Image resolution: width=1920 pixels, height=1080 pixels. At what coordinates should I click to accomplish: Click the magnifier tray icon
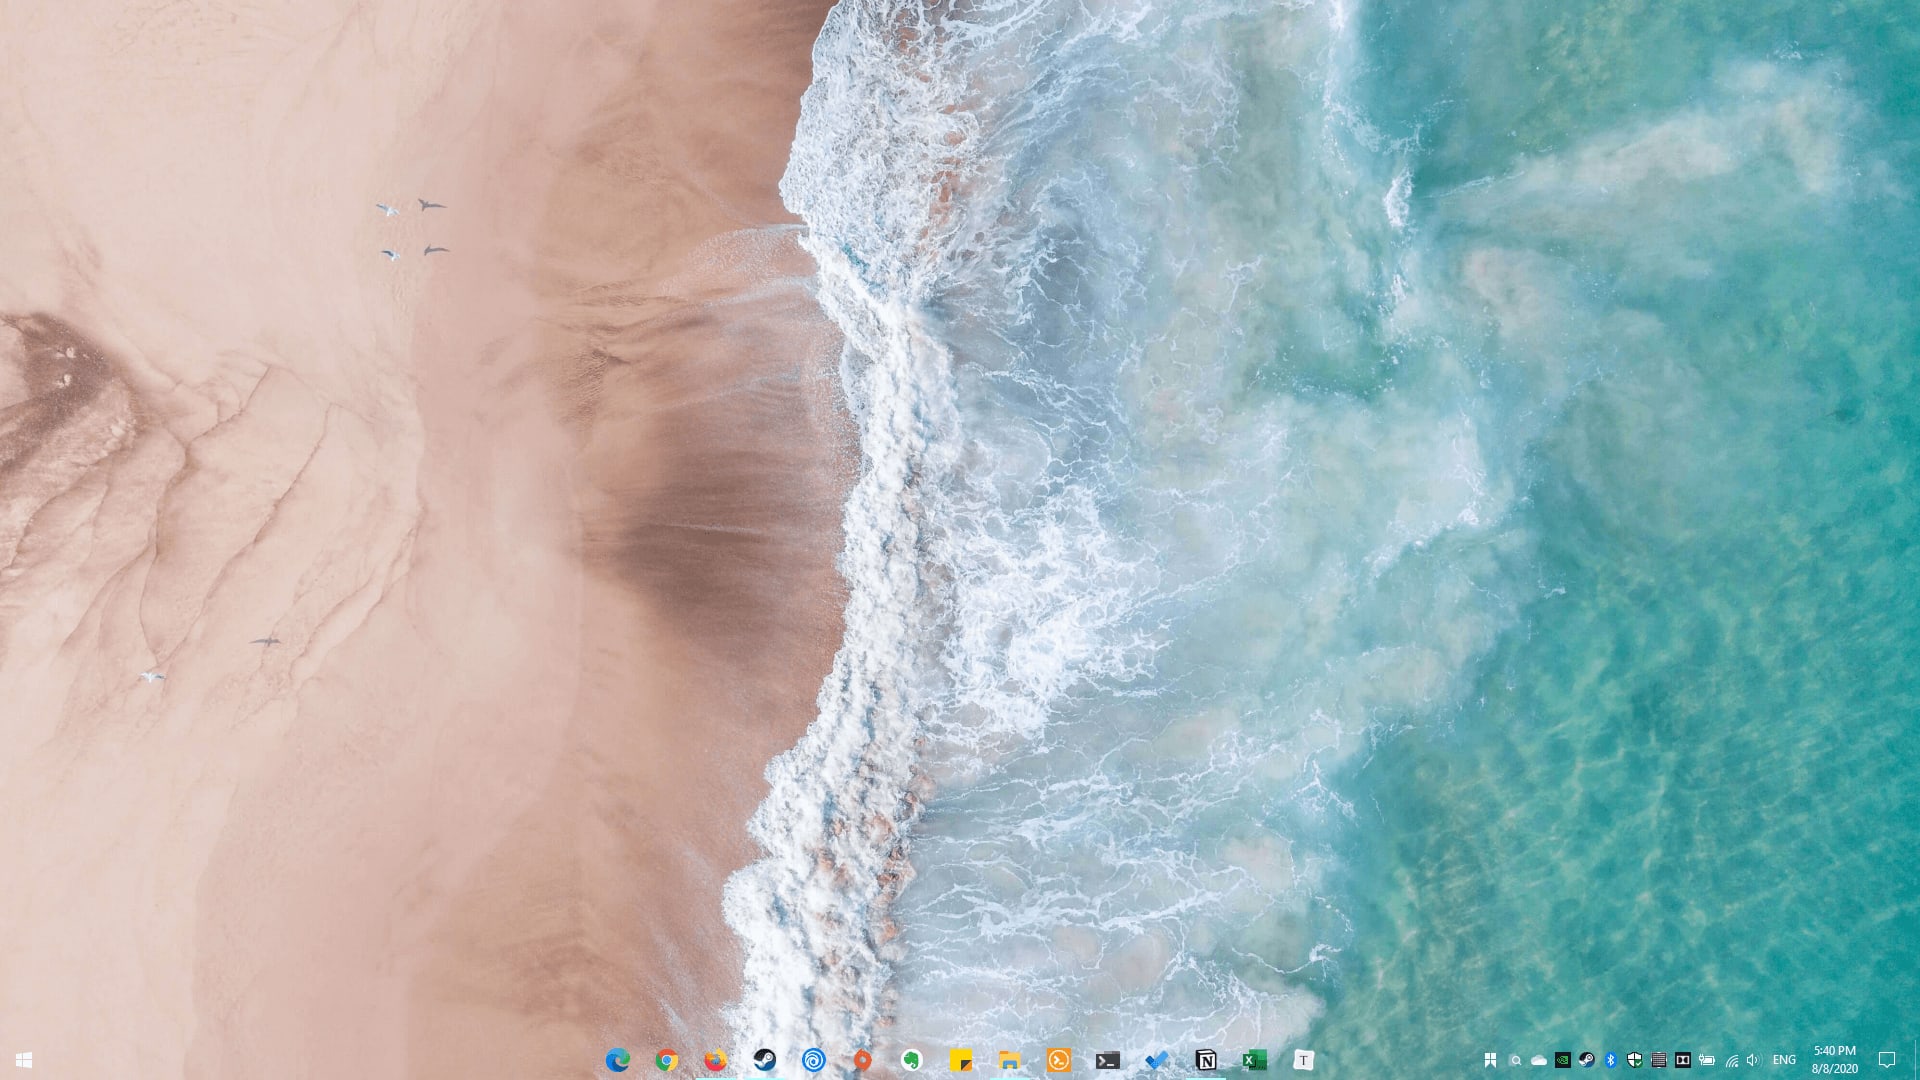(1516, 1060)
